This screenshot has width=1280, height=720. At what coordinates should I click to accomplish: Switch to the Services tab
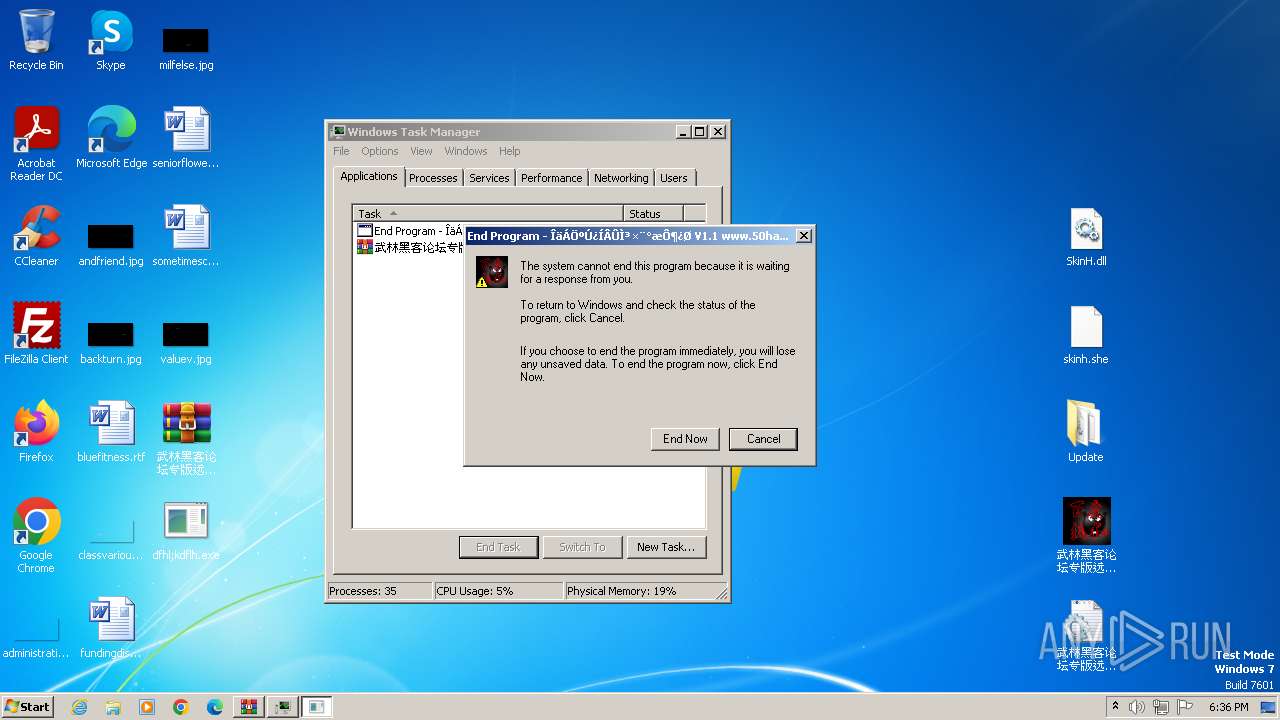click(x=489, y=178)
